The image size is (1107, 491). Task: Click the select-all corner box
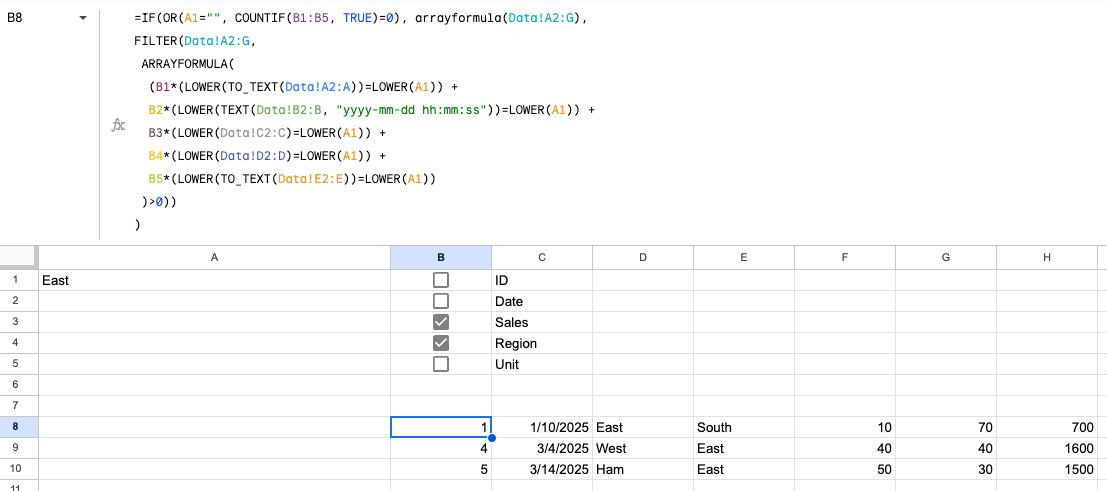(19, 258)
